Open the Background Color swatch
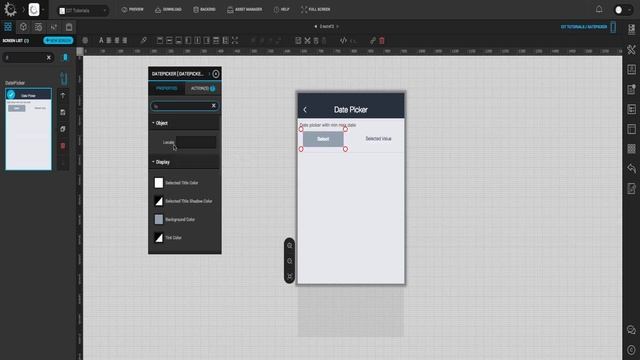Screen dimensions: 640x360 tap(159, 219)
